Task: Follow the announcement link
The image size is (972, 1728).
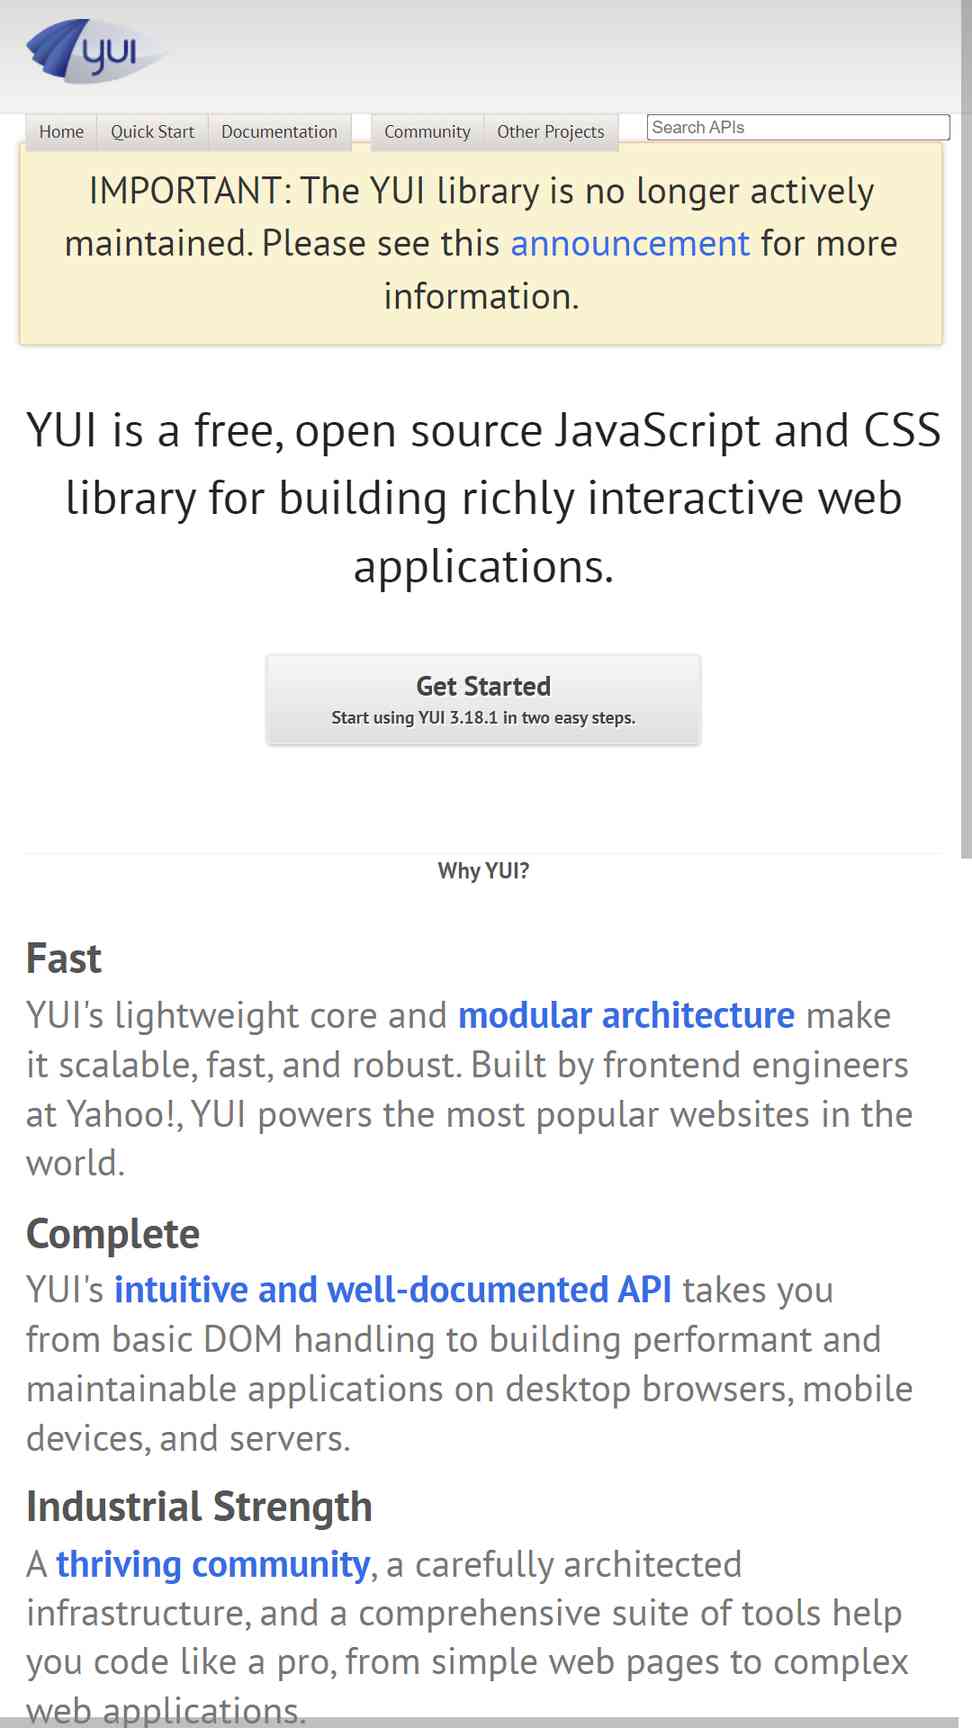Action: pos(630,243)
